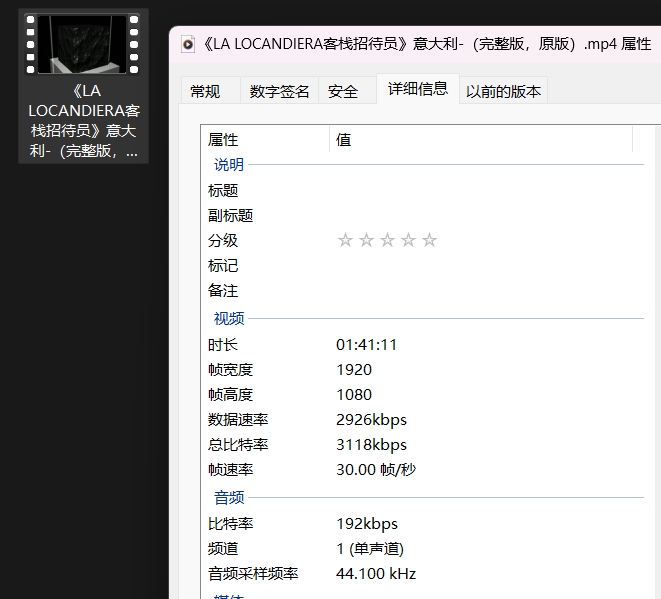Click the 帧速率 property label
Screen dimensions: 661x599
pos(231,470)
